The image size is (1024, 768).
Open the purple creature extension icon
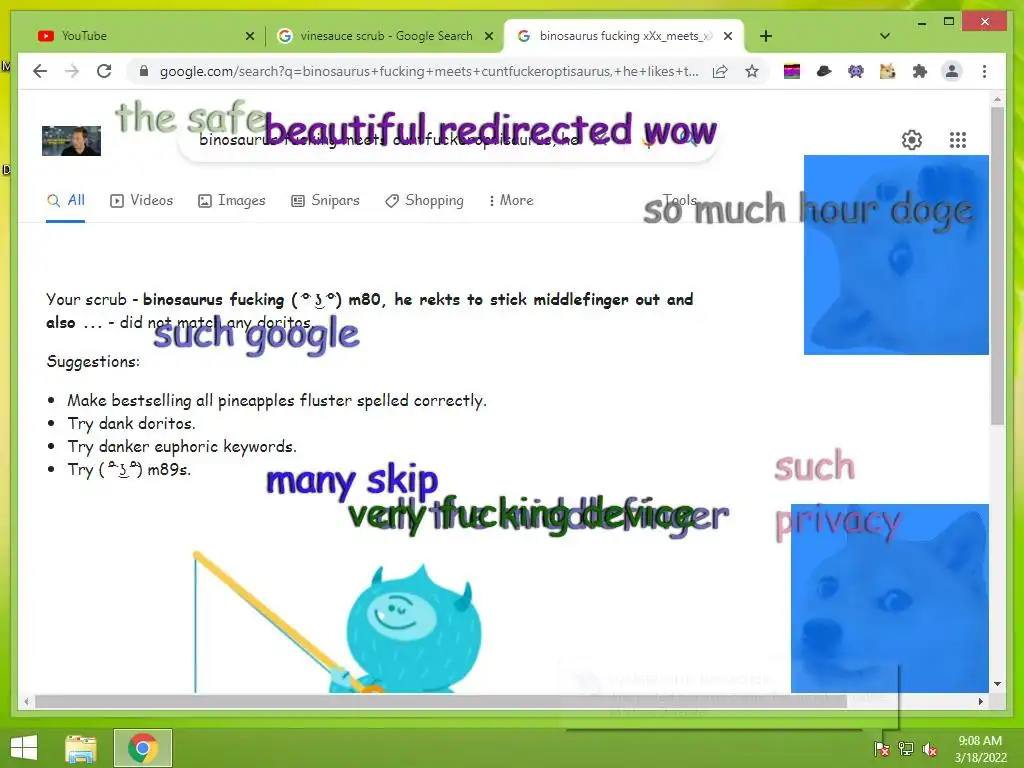coord(856,71)
